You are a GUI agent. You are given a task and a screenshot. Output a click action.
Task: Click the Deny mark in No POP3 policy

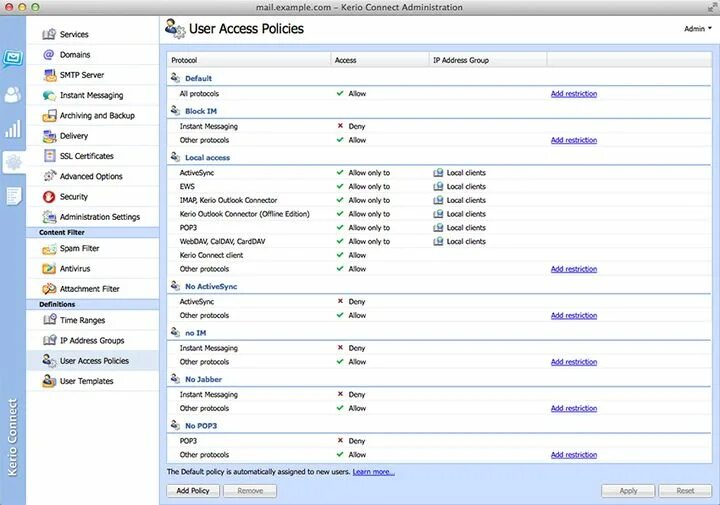point(341,441)
